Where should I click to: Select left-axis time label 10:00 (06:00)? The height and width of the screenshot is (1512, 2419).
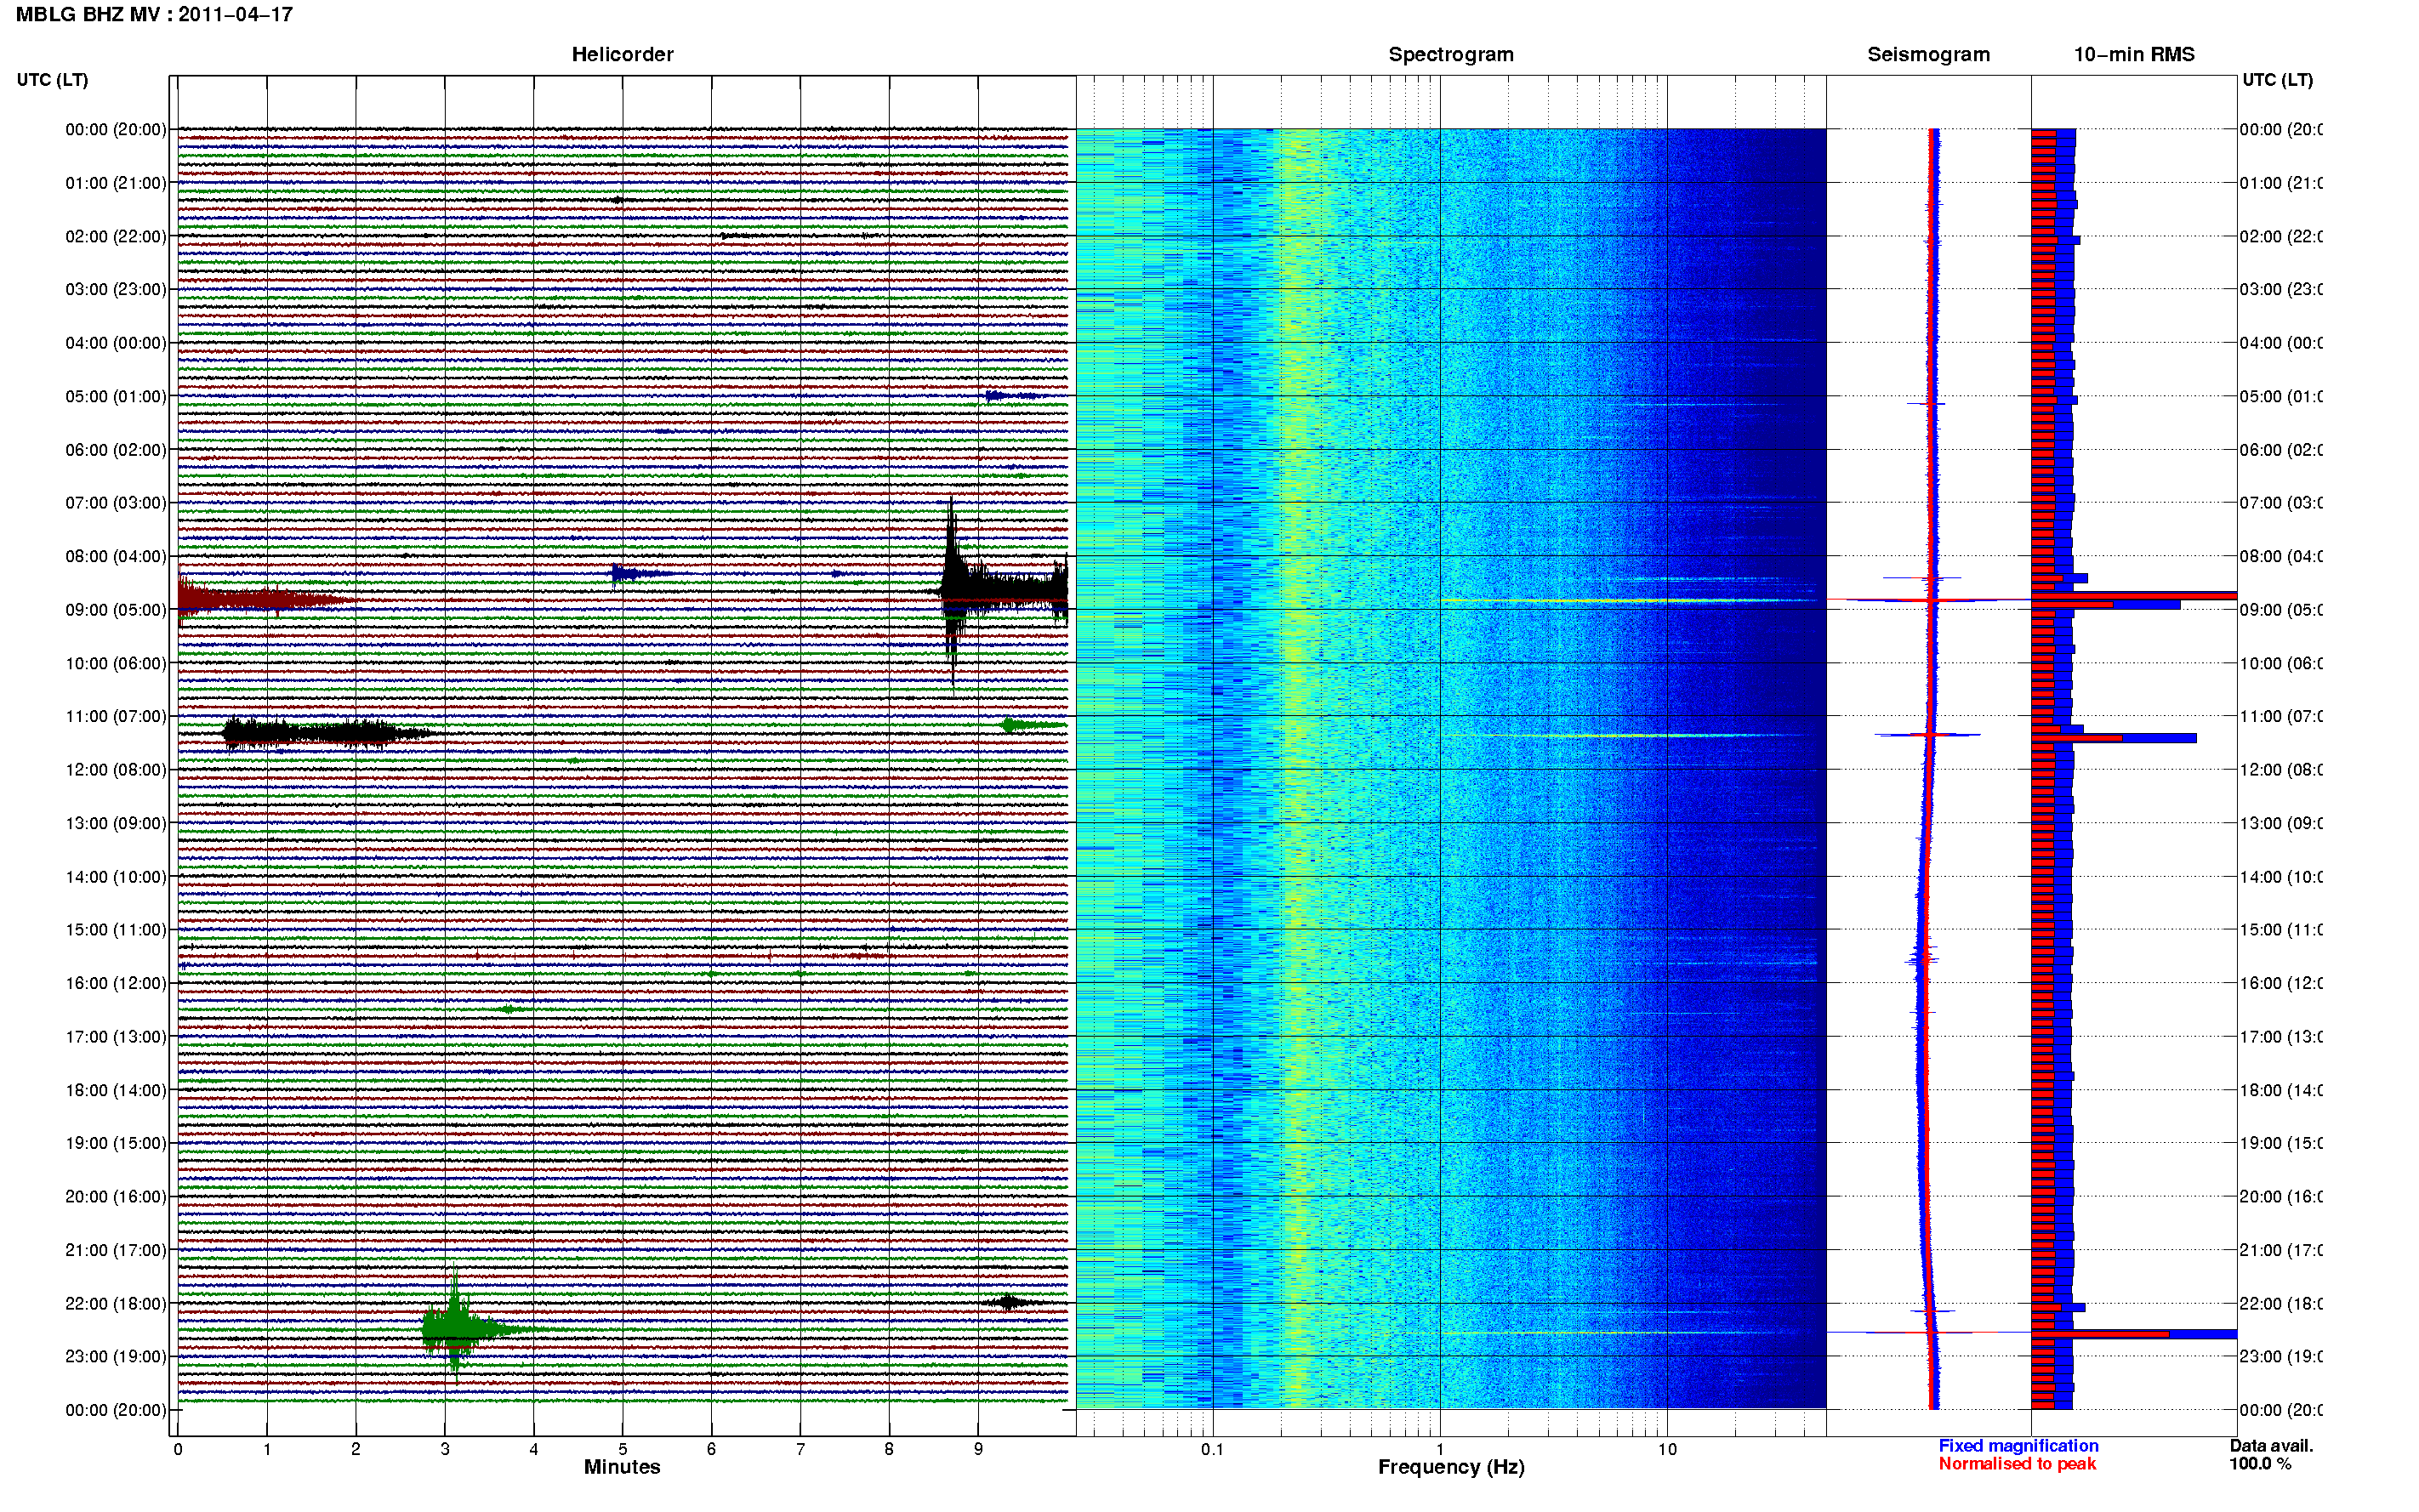116,664
